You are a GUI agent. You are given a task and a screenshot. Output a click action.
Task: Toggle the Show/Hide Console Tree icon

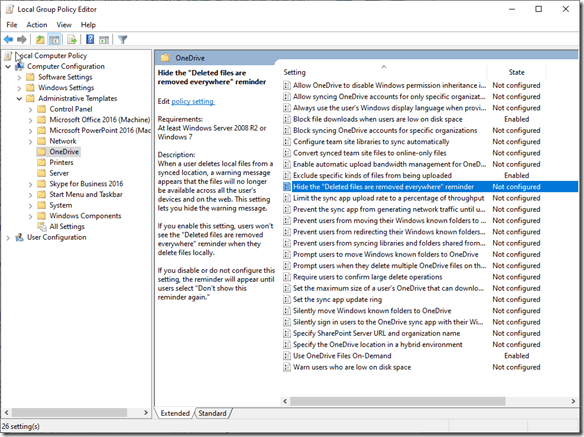click(x=54, y=39)
